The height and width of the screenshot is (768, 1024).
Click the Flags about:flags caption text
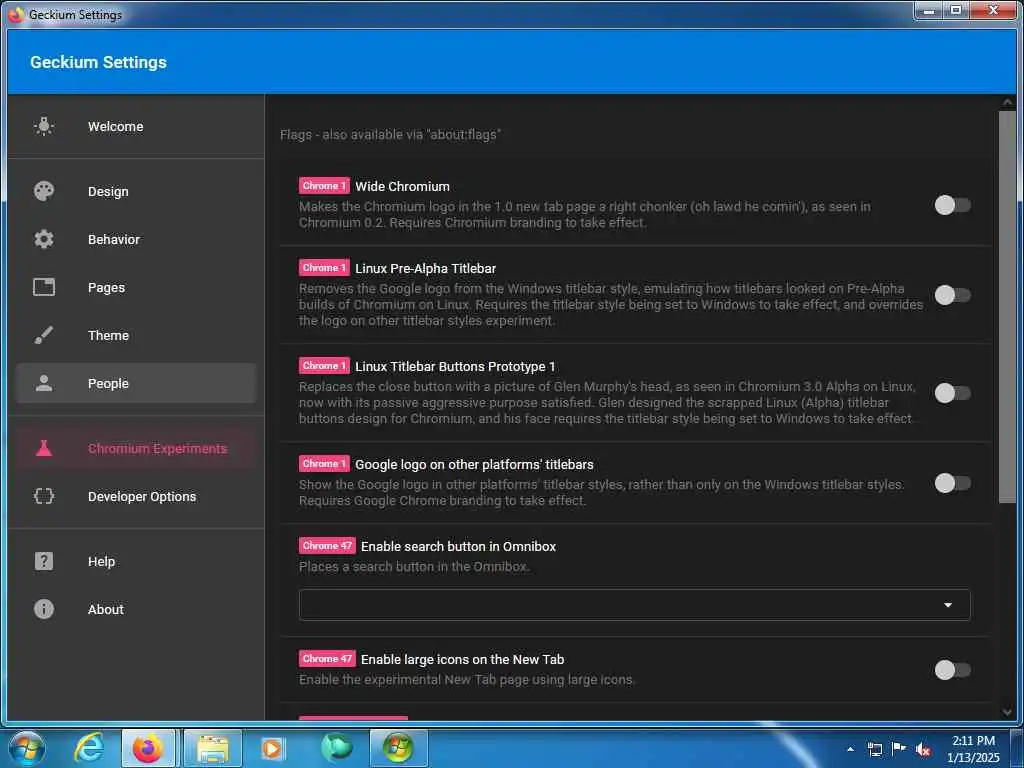391,135
